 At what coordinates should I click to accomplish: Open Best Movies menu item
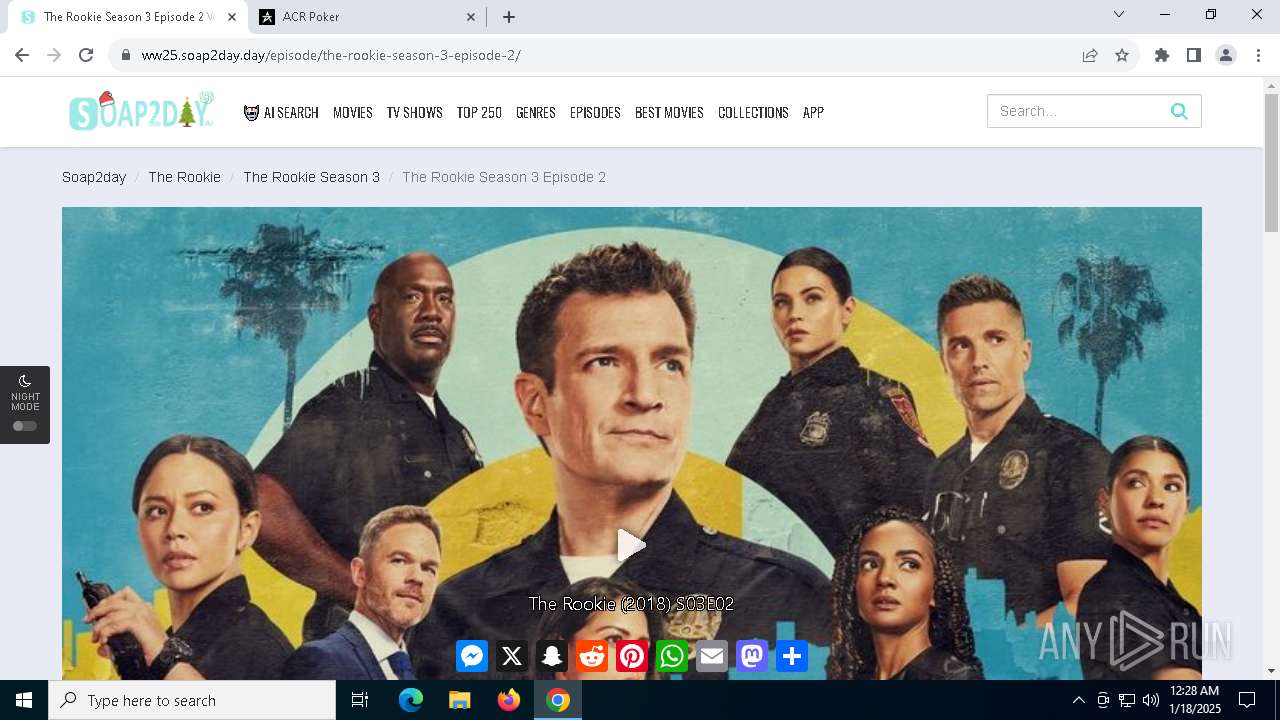click(669, 113)
